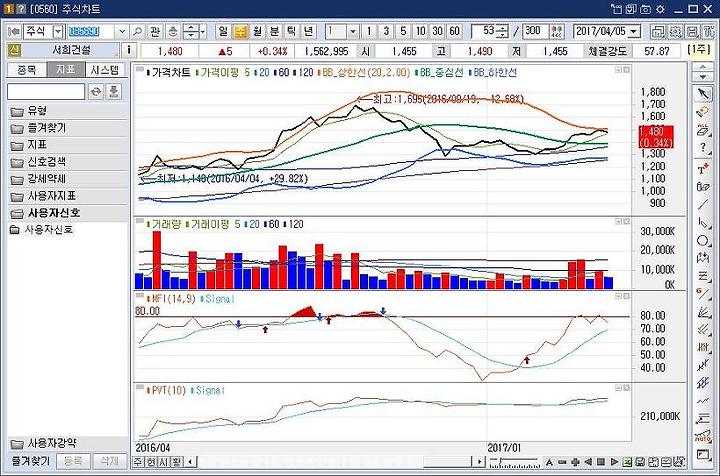
Task: Select the arrow pointer tool
Action: tap(703, 94)
